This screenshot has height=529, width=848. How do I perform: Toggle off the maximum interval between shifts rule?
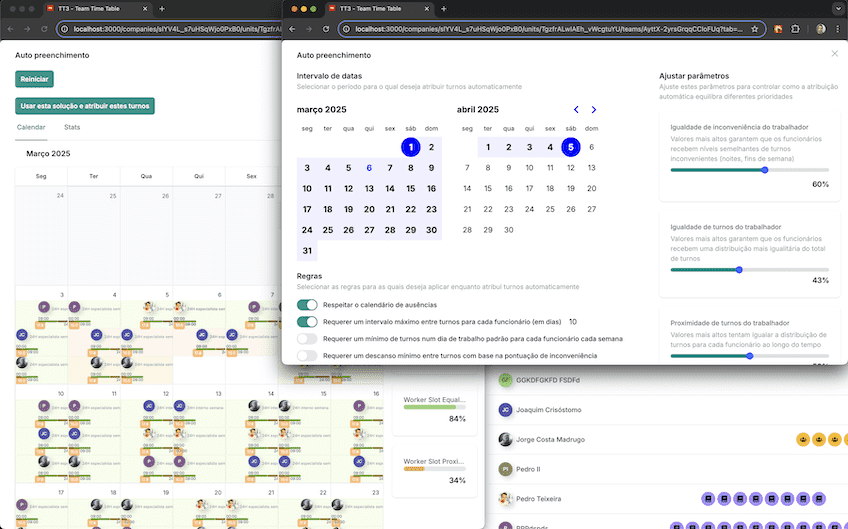click(x=307, y=322)
